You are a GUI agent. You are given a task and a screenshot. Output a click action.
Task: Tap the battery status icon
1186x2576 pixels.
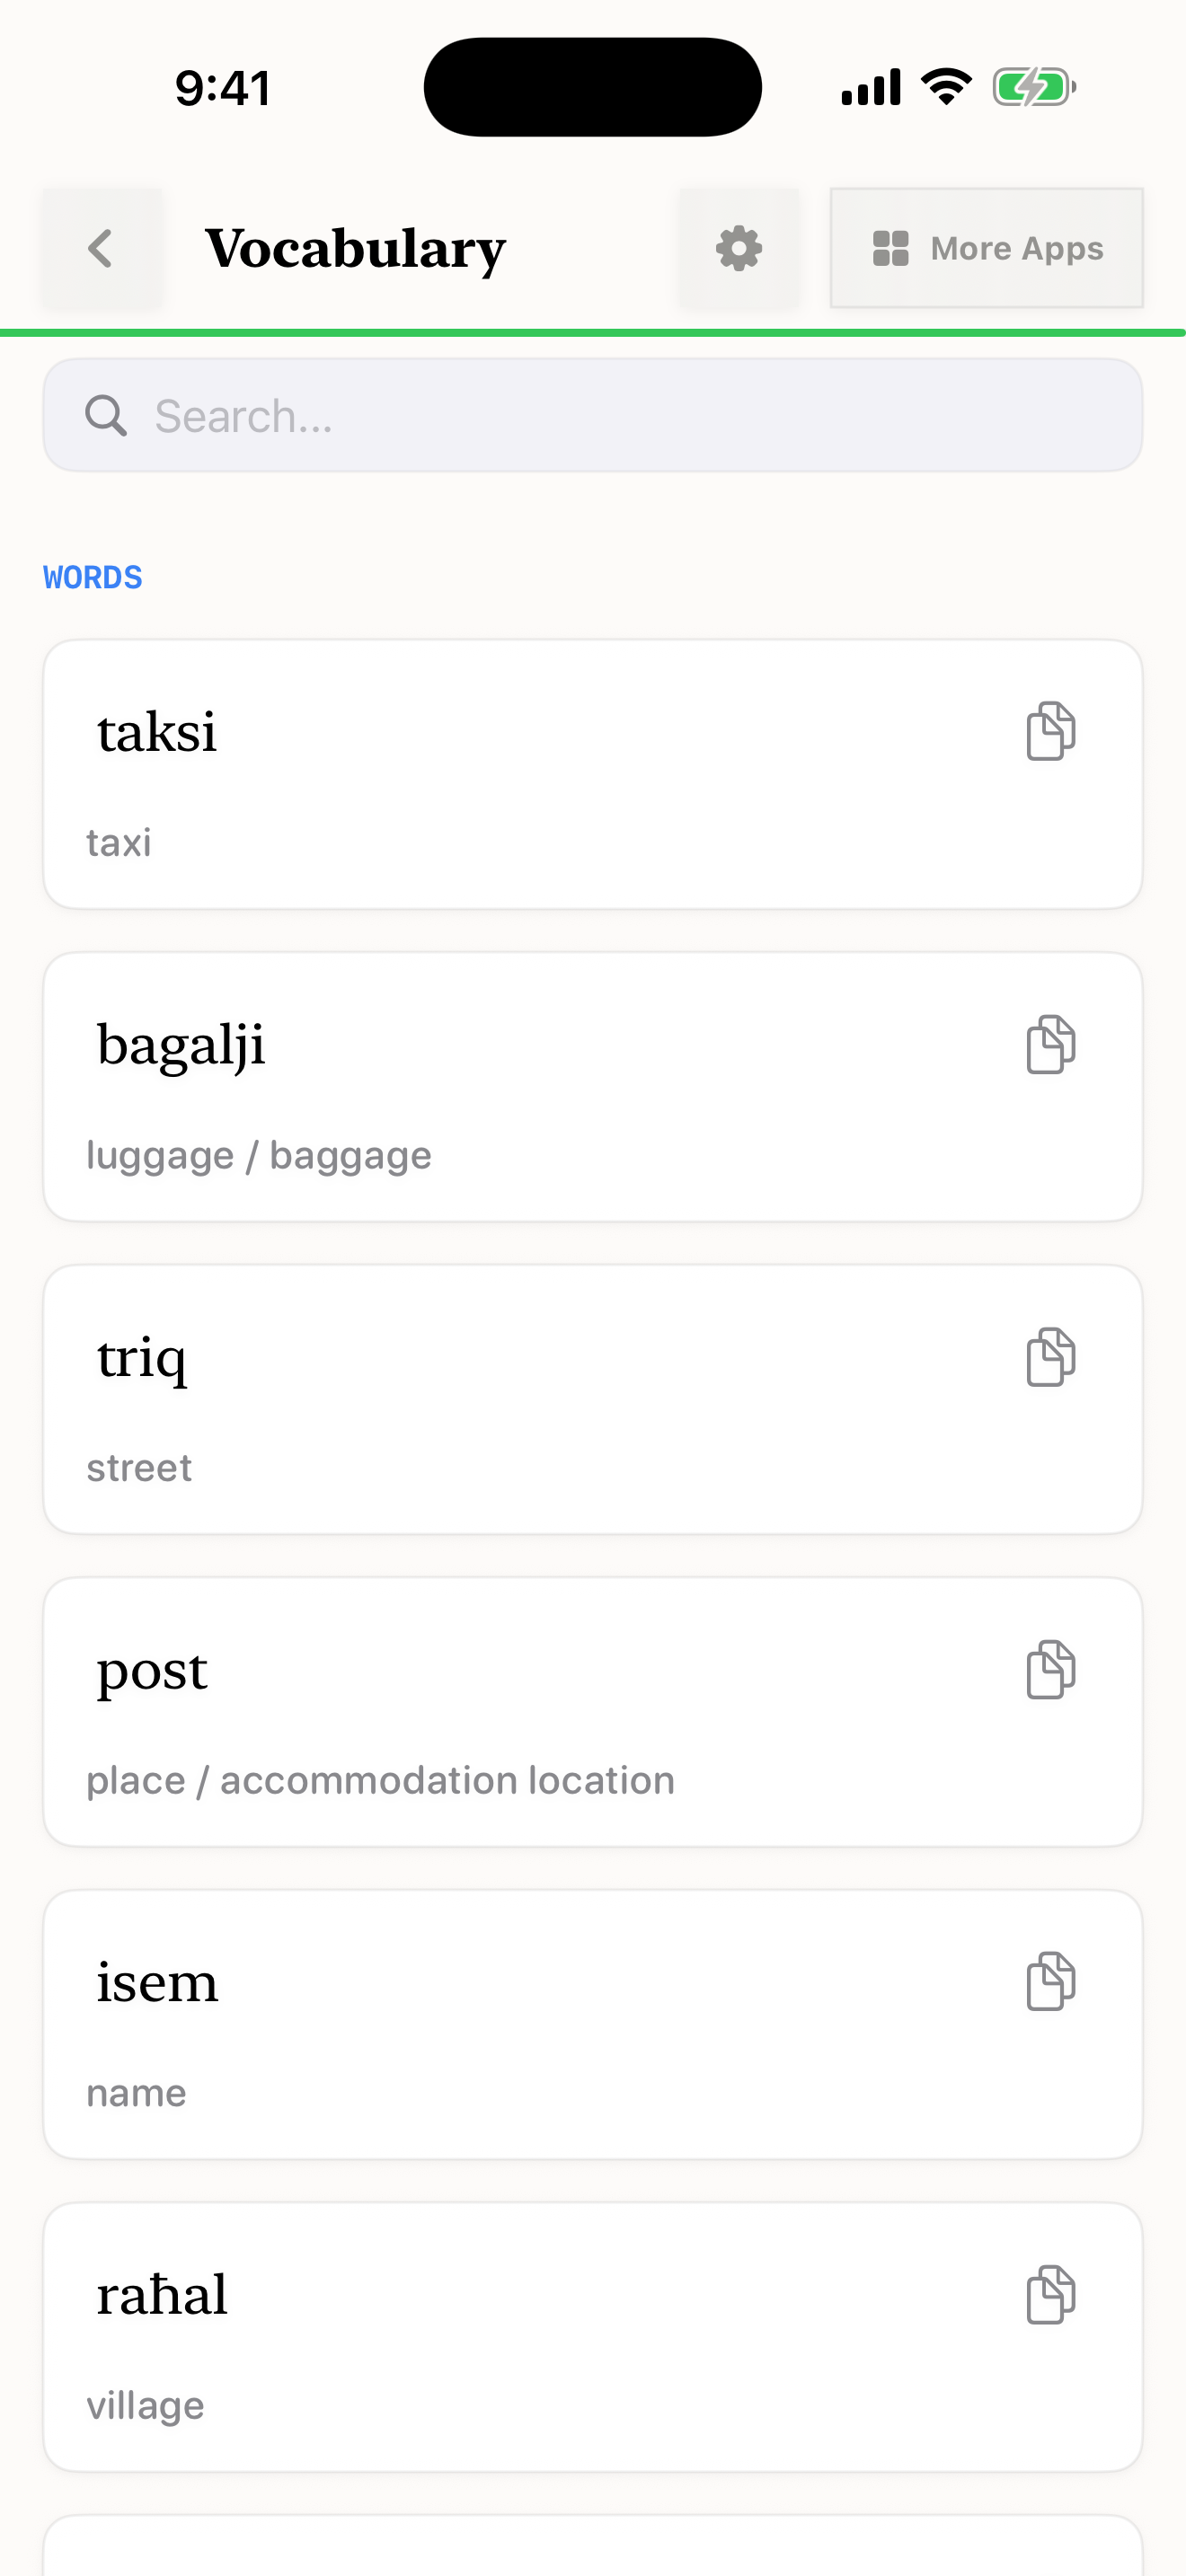(x=1034, y=87)
